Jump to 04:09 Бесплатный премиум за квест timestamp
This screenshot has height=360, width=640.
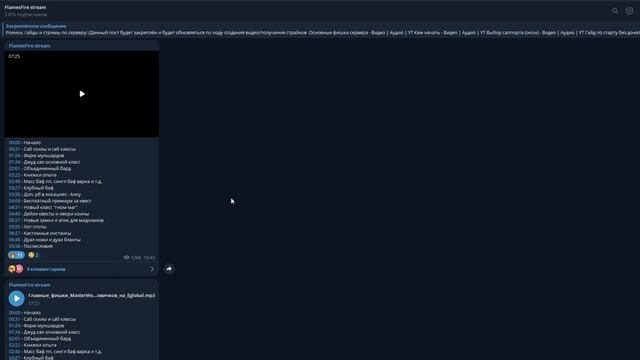coord(14,201)
